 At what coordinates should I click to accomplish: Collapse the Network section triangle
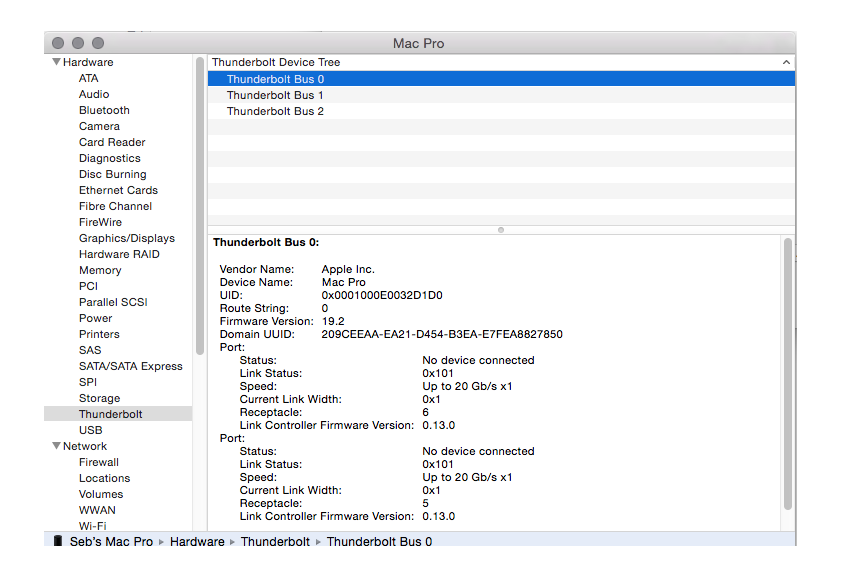tap(56, 446)
